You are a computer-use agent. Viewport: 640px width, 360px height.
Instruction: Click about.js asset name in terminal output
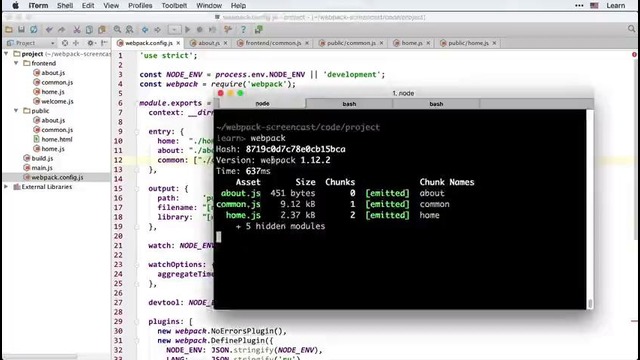click(x=240, y=193)
